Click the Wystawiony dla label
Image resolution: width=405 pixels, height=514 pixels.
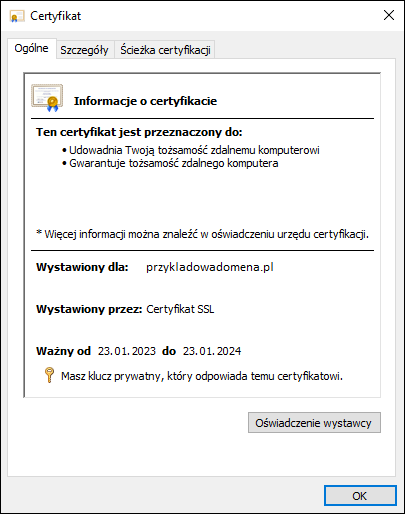tap(82, 267)
